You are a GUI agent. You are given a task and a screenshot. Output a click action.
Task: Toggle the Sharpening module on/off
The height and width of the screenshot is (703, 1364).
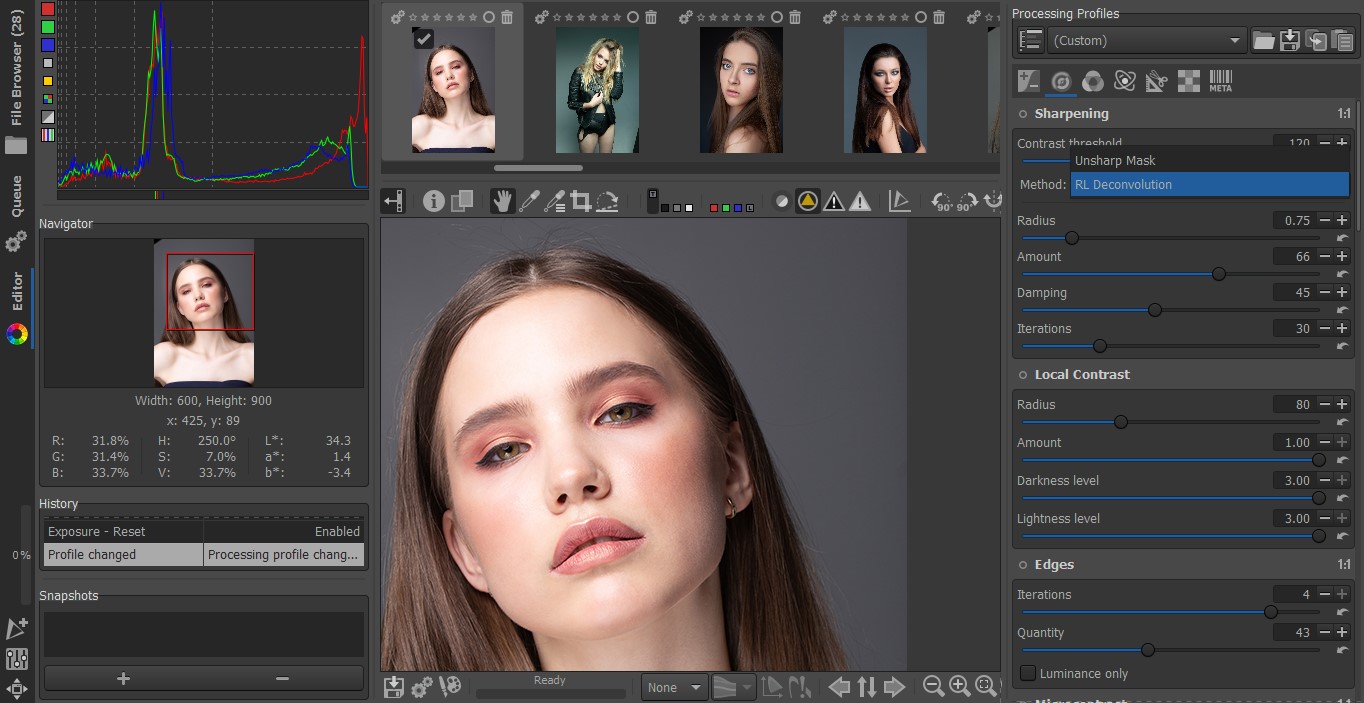pyautogui.click(x=1023, y=114)
